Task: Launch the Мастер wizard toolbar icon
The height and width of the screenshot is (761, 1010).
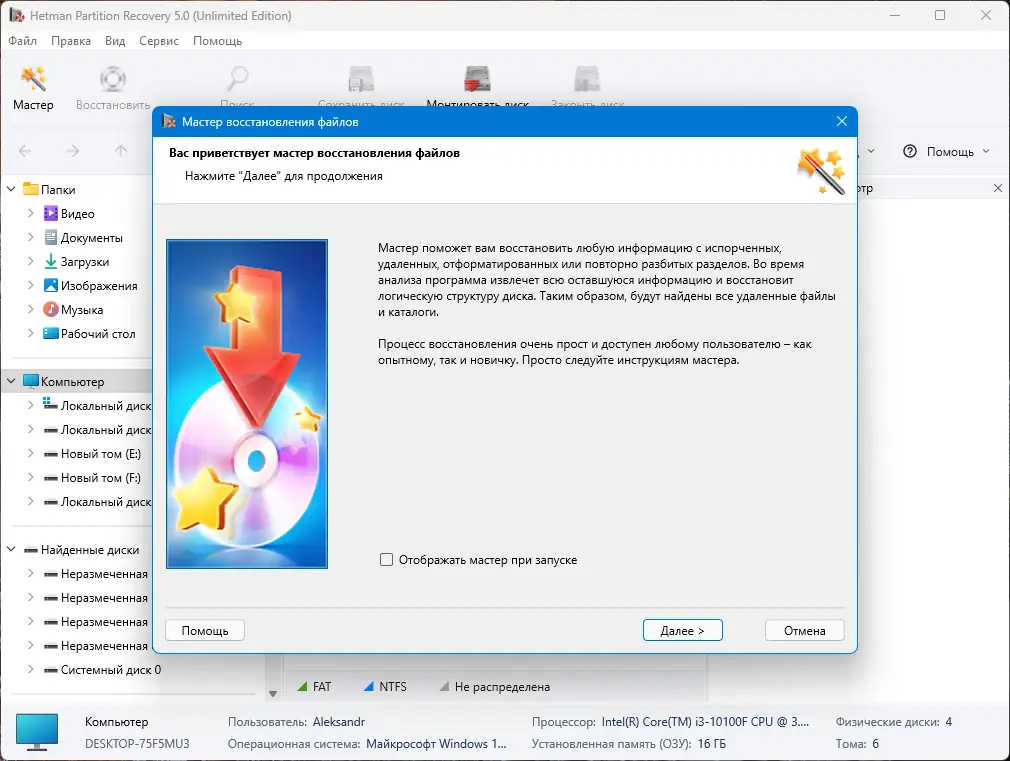Action: pyautogui.click(x=33, y=79)
